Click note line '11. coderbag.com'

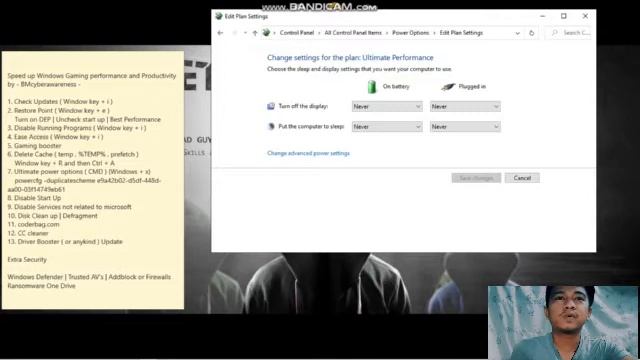tap(33, 224)
